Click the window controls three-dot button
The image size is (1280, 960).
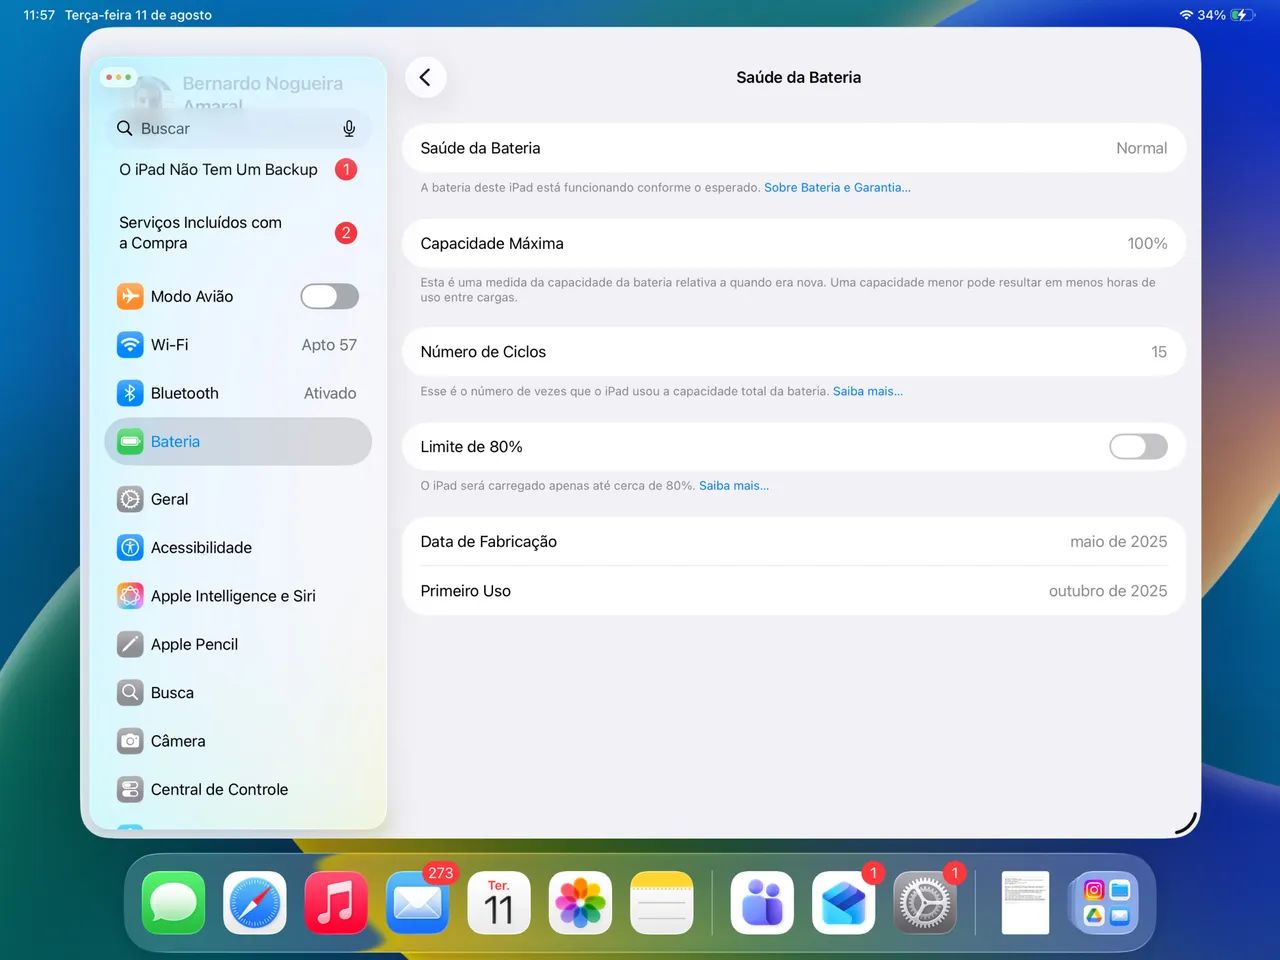pyautogui.click(x=118, y=77)
